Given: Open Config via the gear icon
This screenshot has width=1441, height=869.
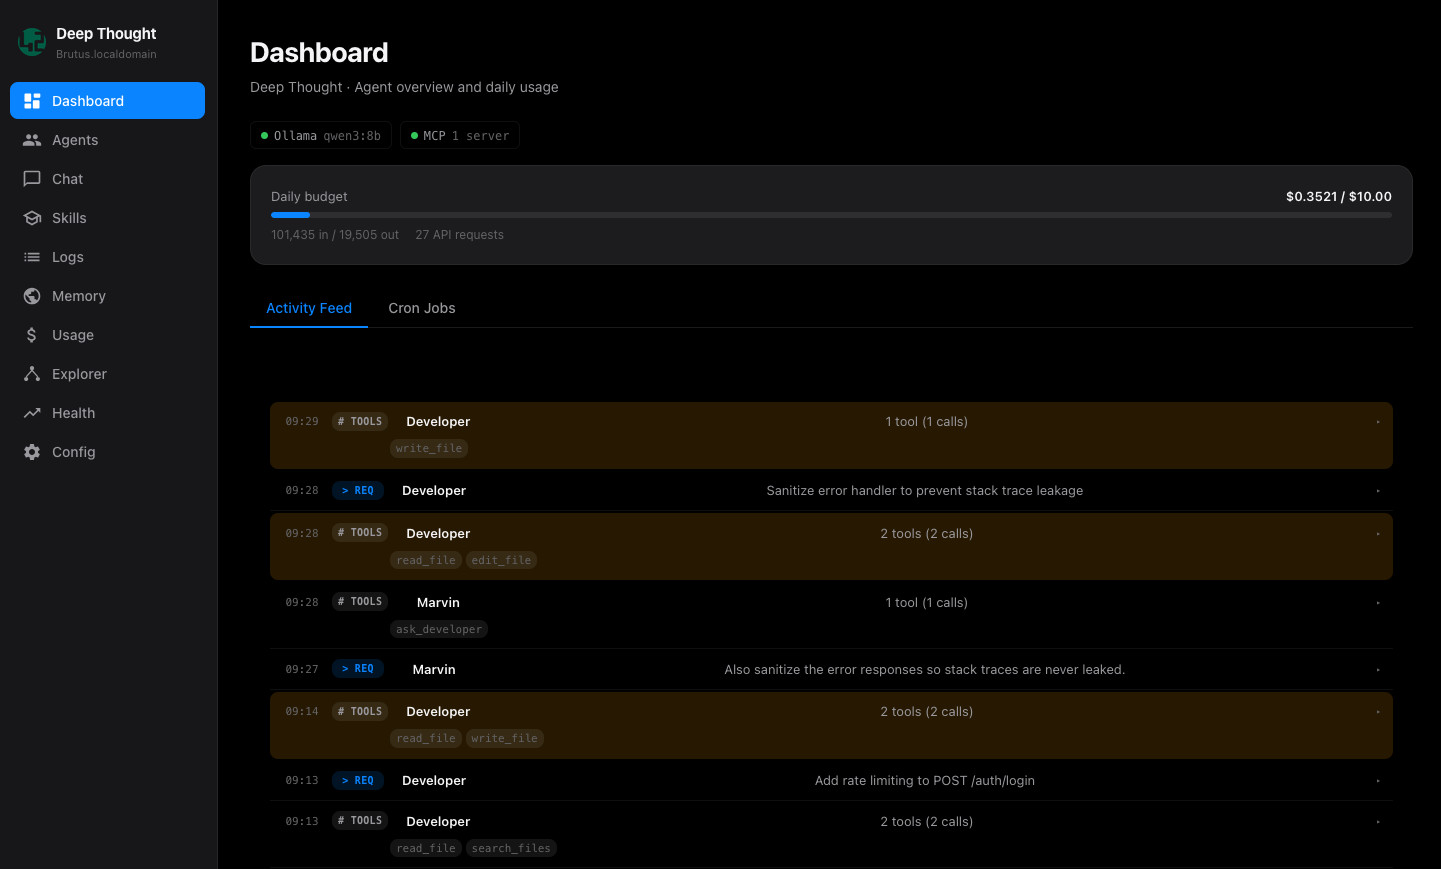Looking at the screenshot, I should coord(33,452).
